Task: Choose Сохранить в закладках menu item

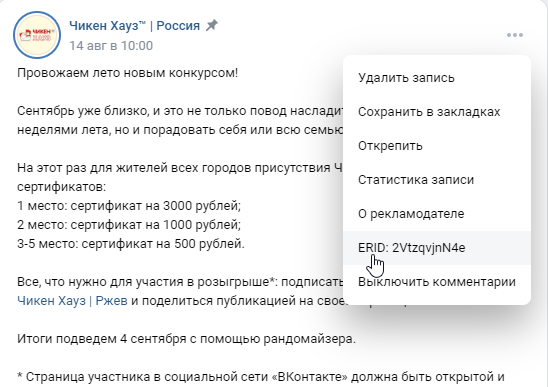Action: click(437, 112)
